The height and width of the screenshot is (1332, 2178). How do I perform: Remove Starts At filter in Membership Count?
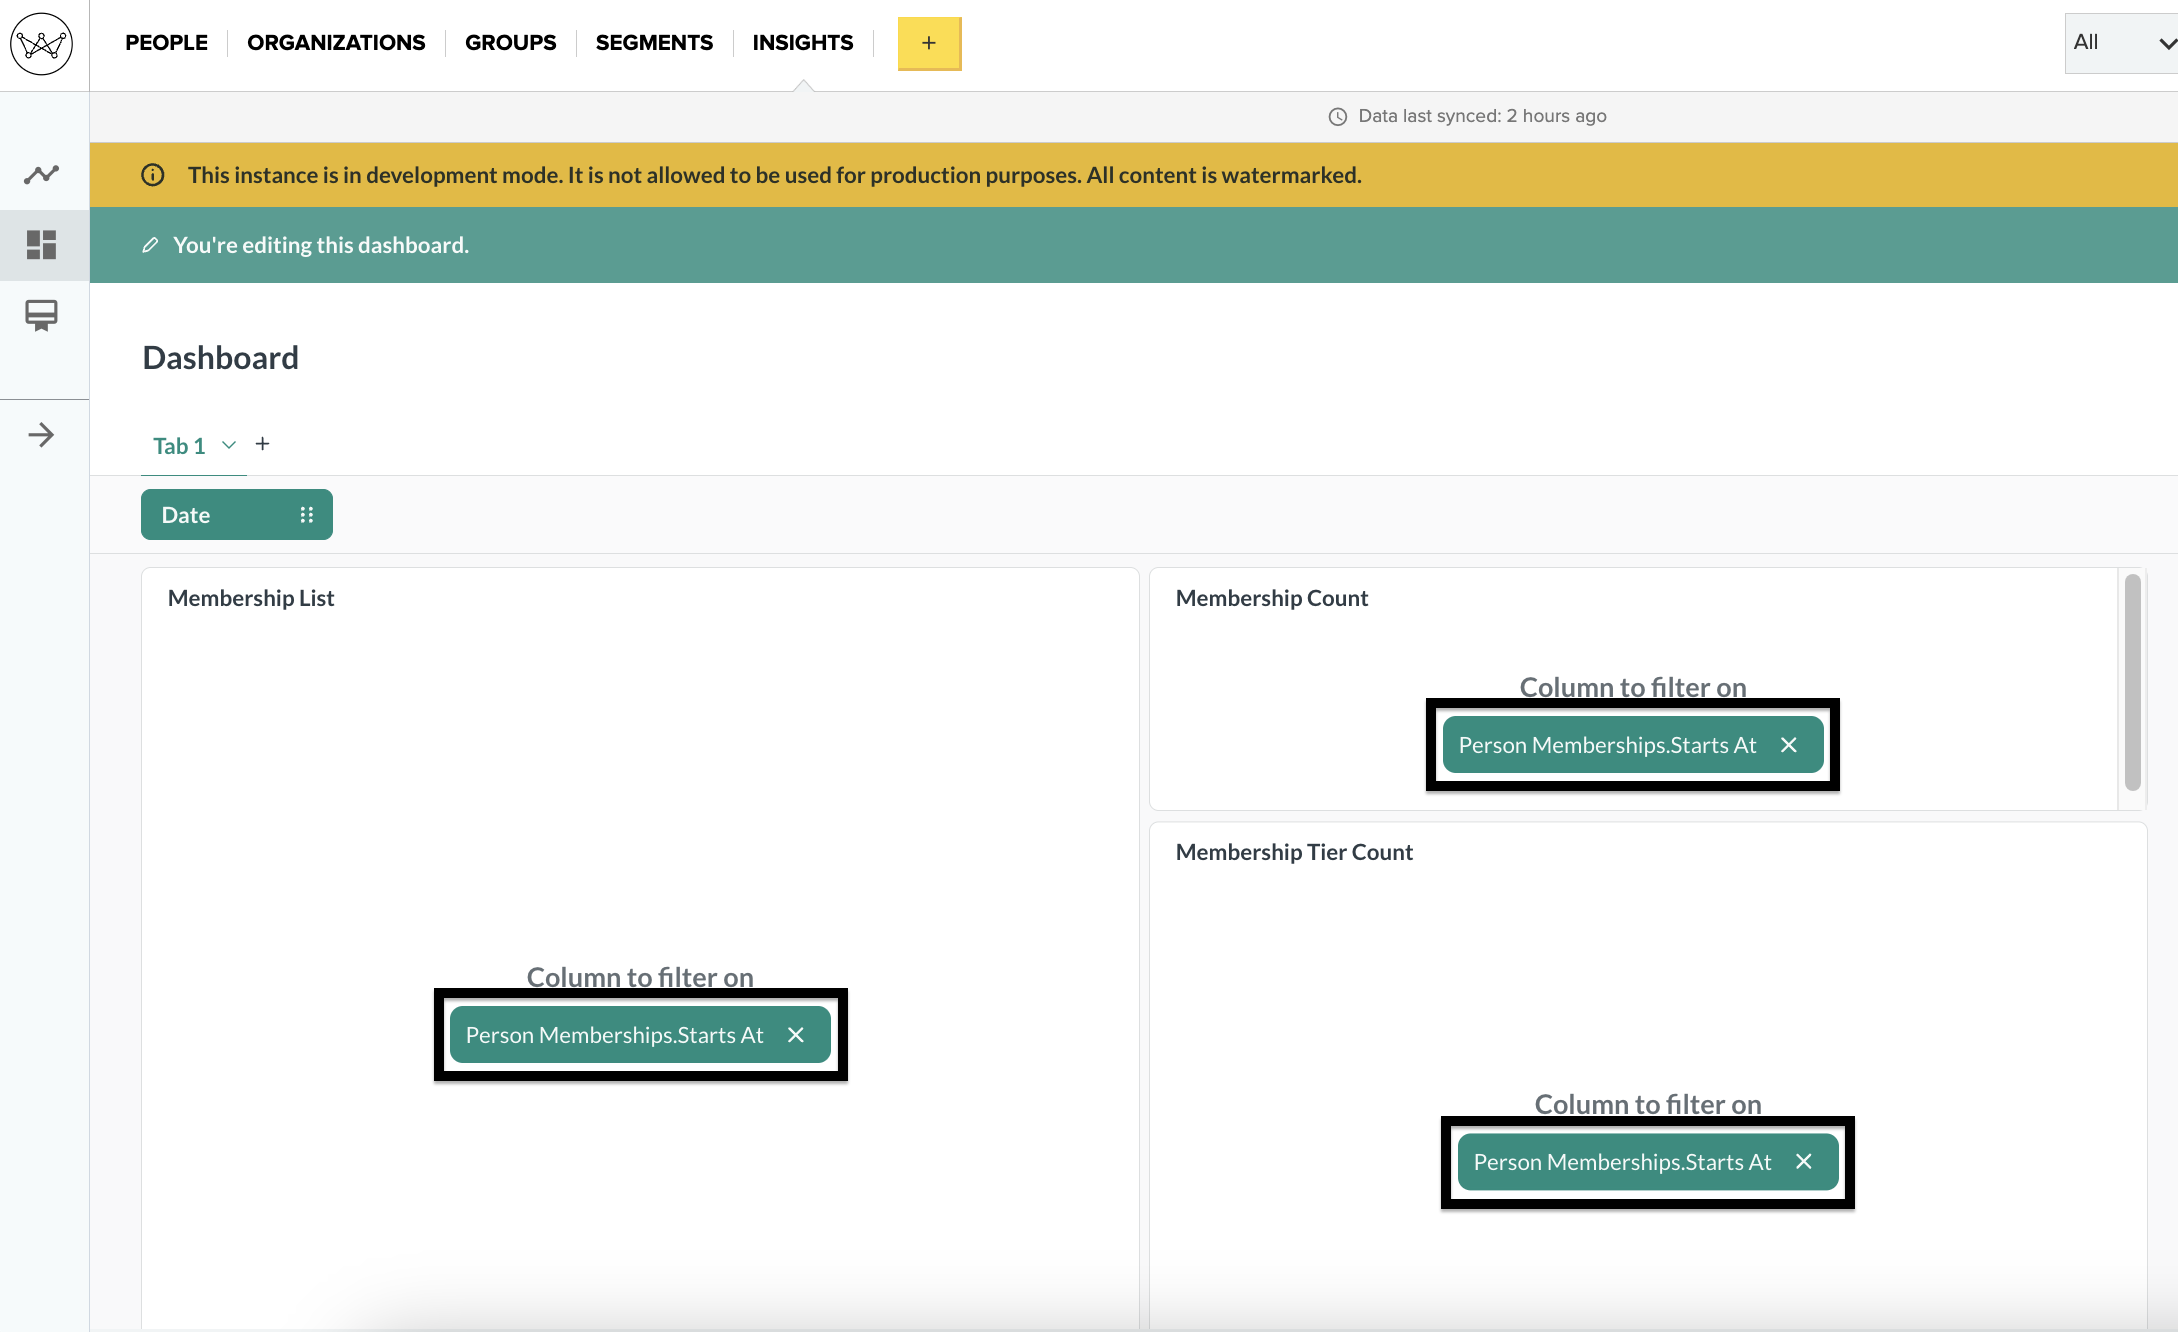1789,745
